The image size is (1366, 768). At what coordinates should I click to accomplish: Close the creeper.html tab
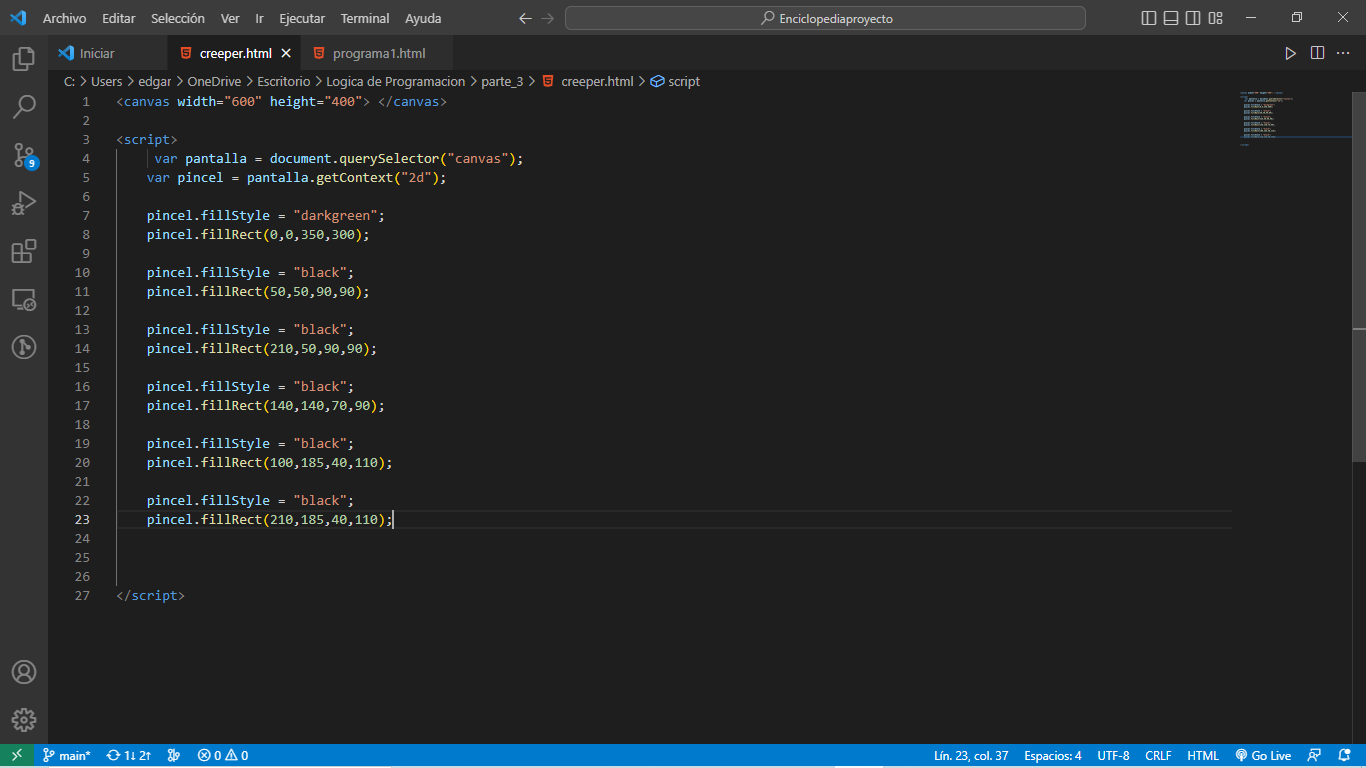[286, 53]
